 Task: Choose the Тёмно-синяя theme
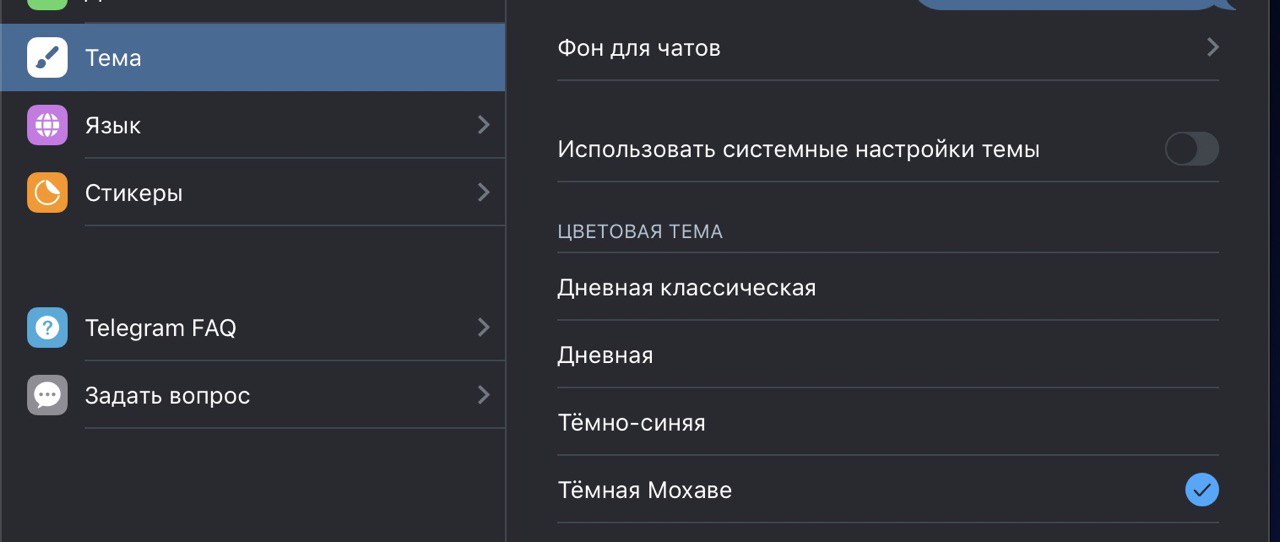(x=631, y=423)
